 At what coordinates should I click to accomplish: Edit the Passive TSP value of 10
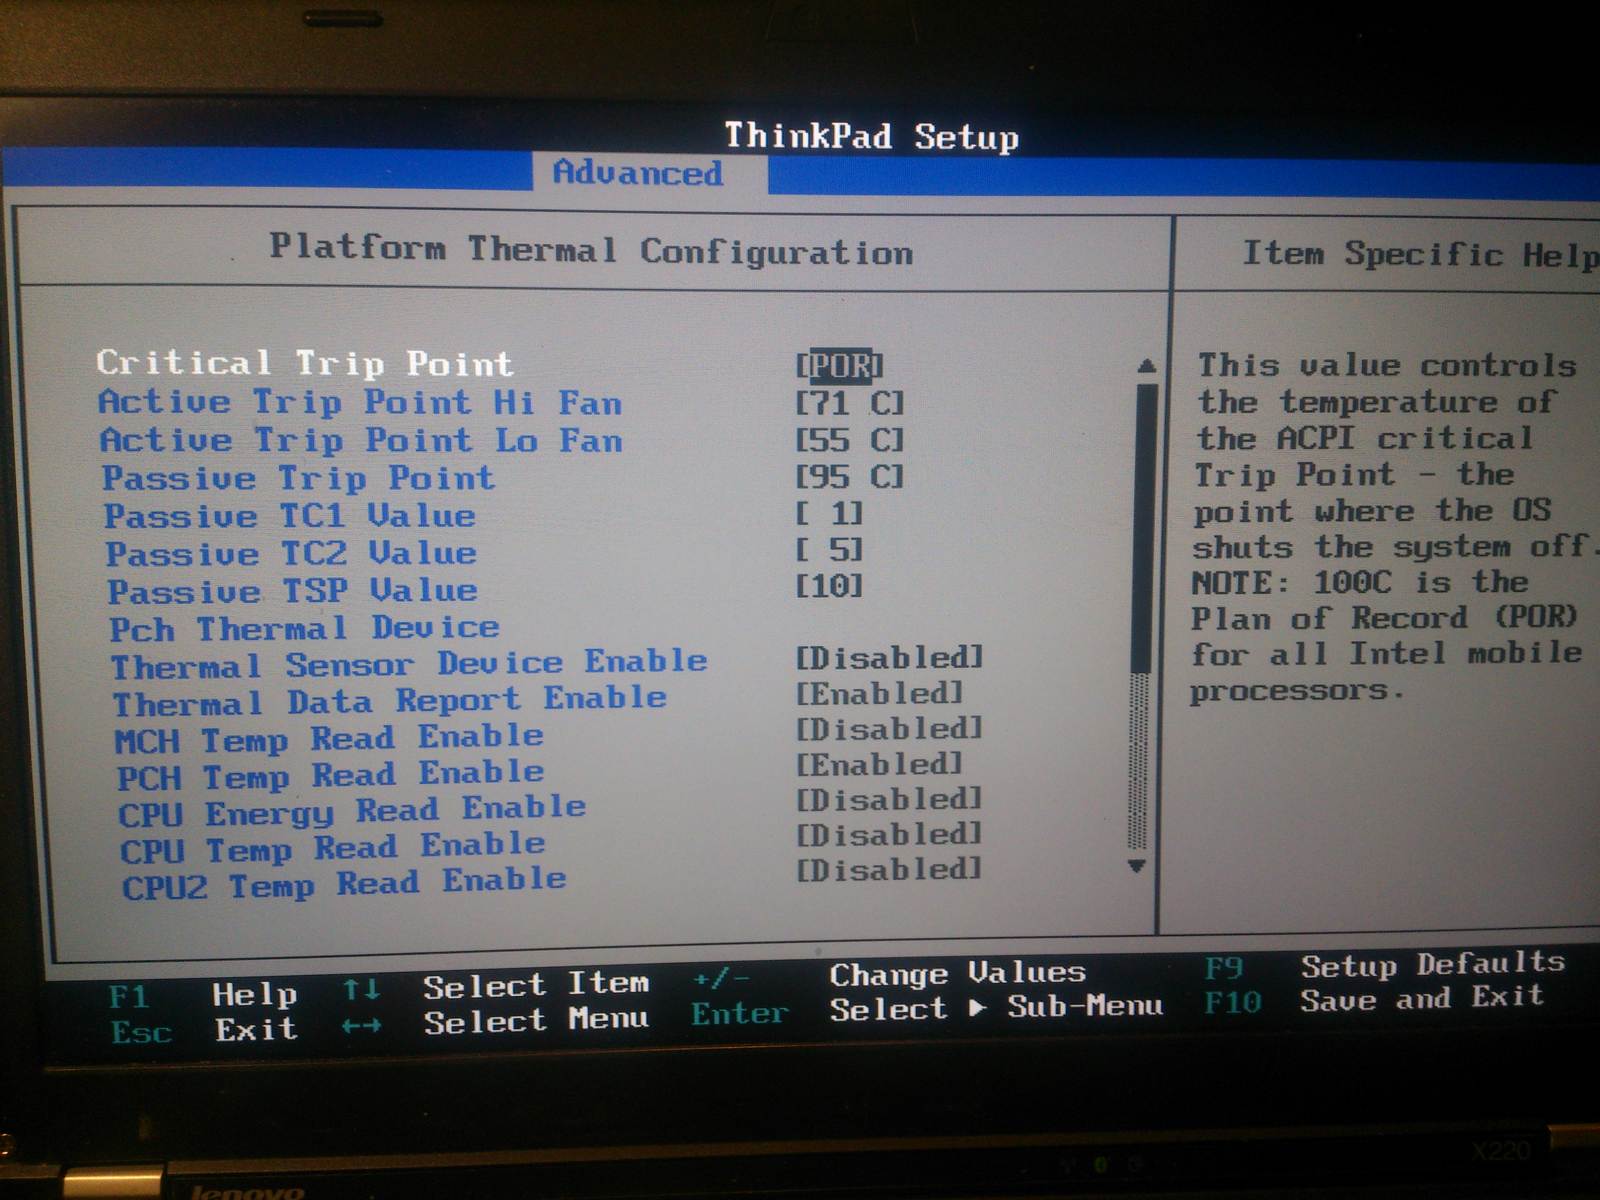coord(829,585)
